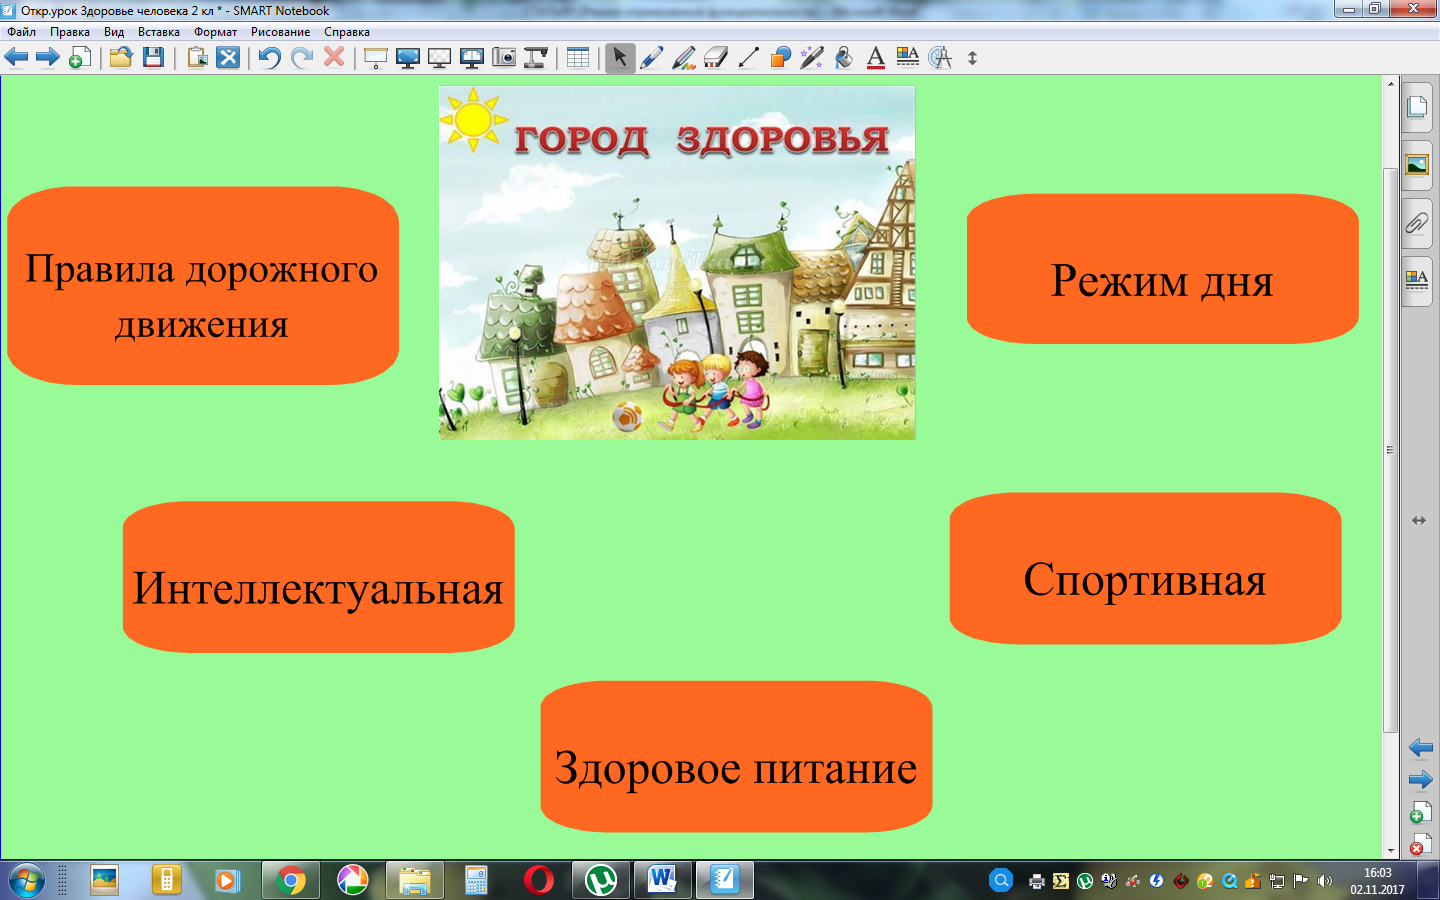
Task: Select the Pen tool in toolbar
Action: click(652, 58)
